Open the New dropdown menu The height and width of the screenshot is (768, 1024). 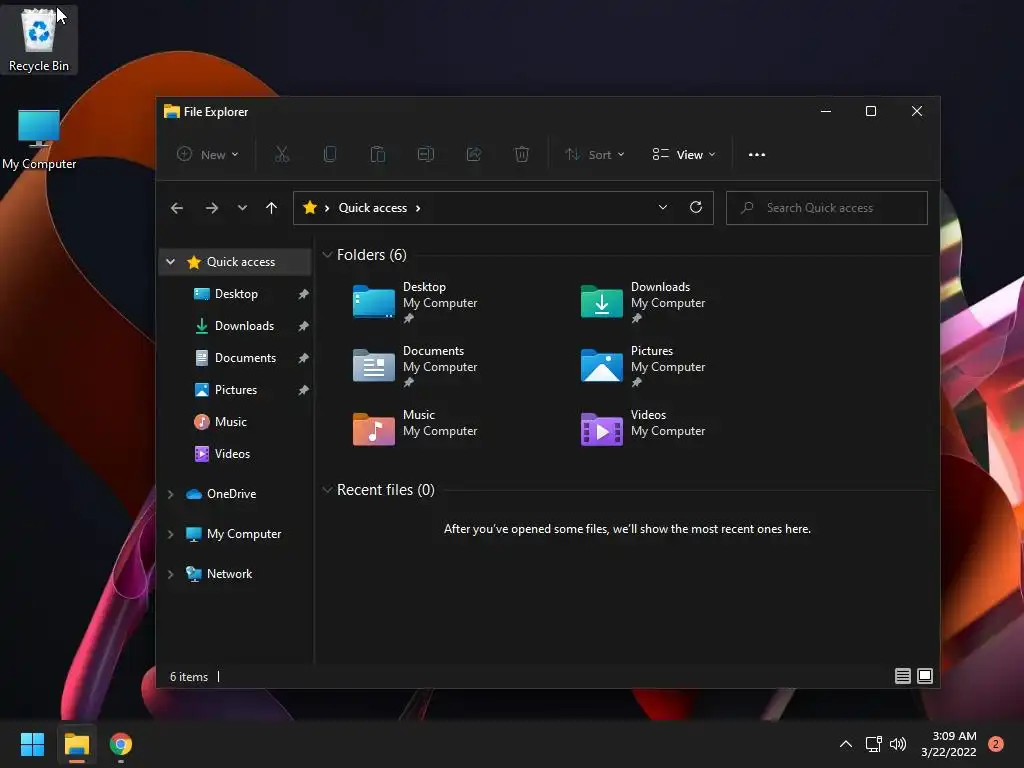208,155
